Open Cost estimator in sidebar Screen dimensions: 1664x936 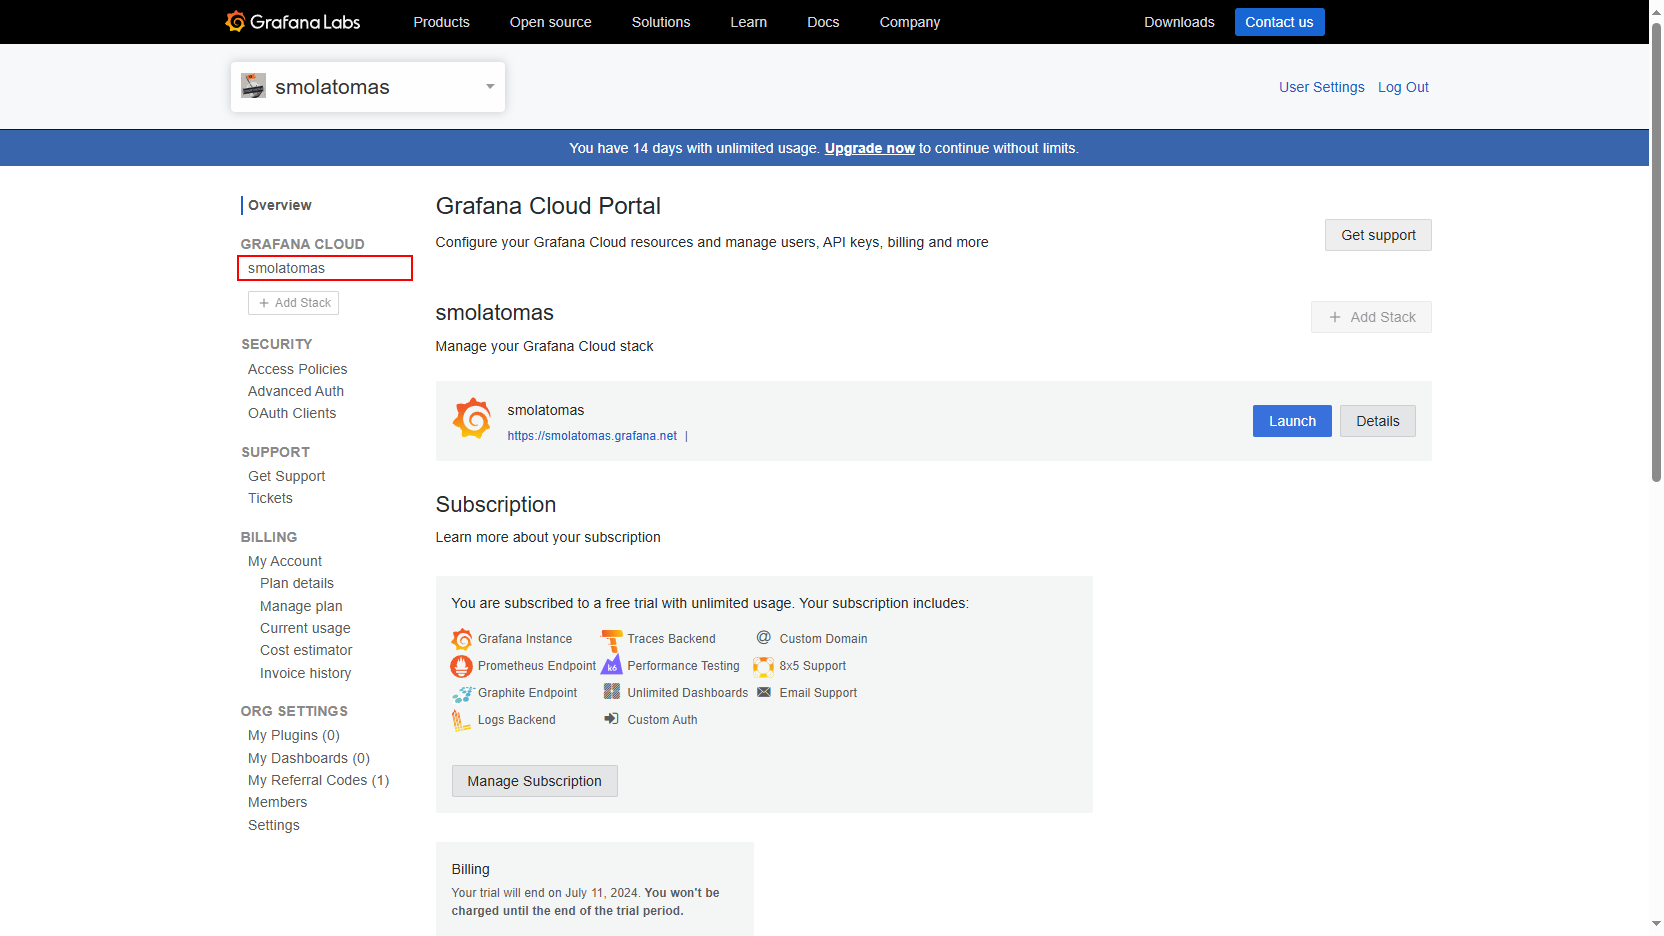306,650
